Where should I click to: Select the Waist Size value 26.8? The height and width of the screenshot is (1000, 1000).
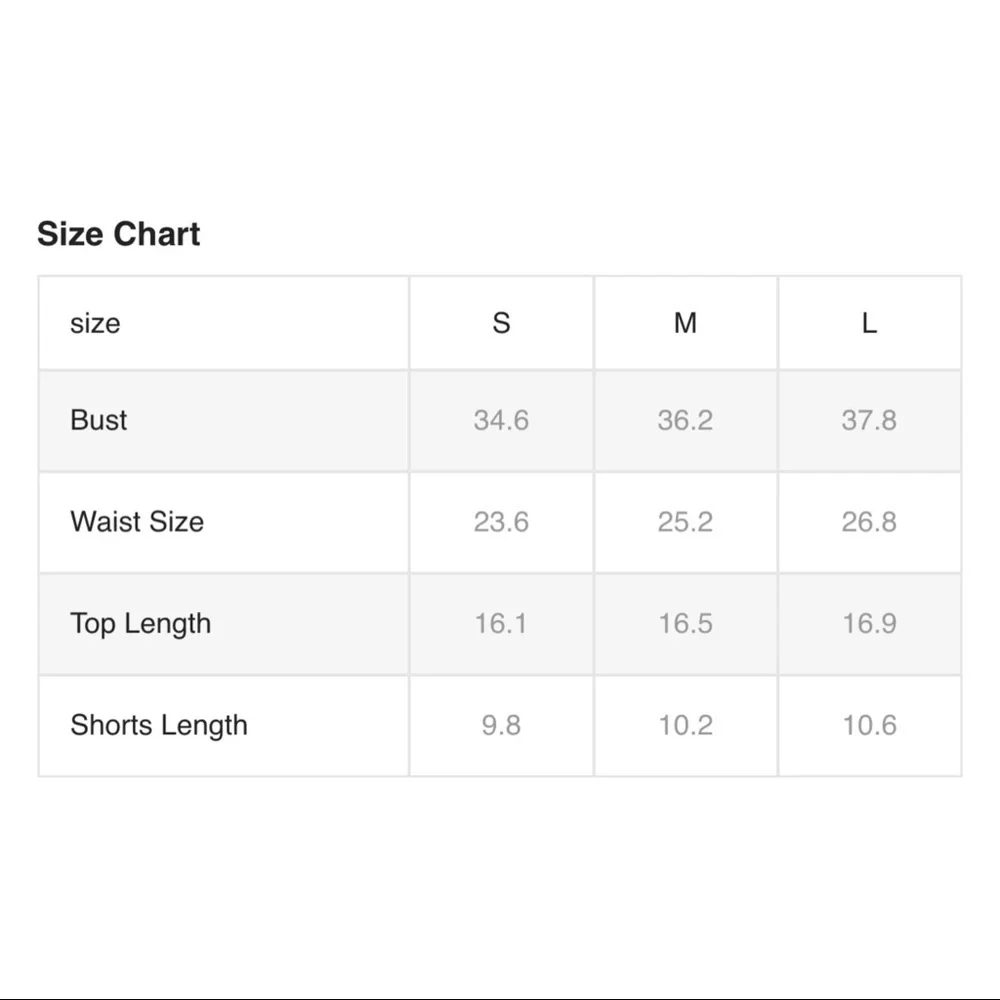[x=869, y=522]
